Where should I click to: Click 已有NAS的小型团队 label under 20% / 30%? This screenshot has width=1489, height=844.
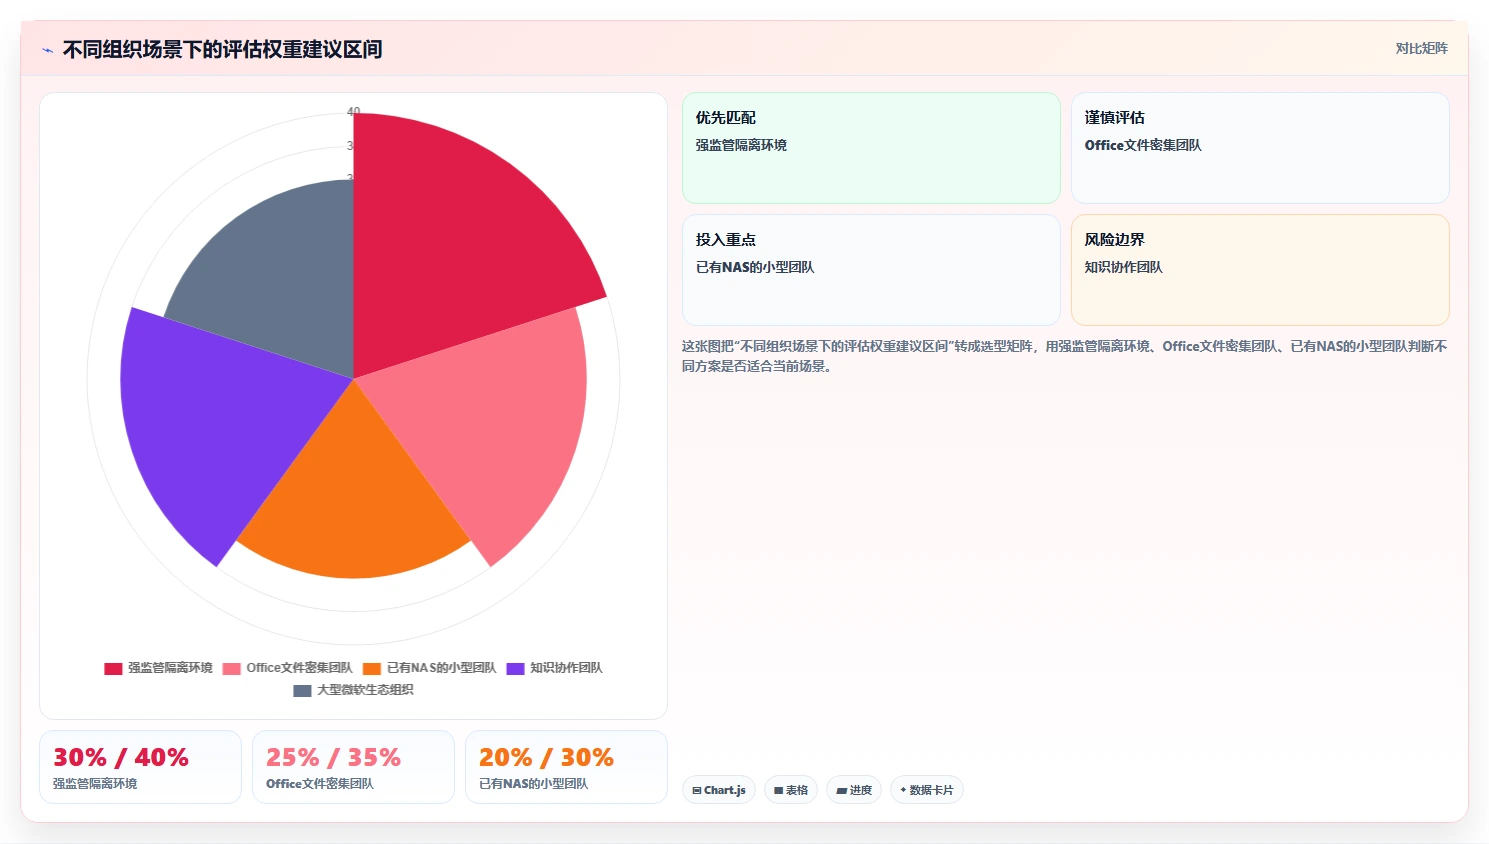pyautogui.click(x=534, y=784)
